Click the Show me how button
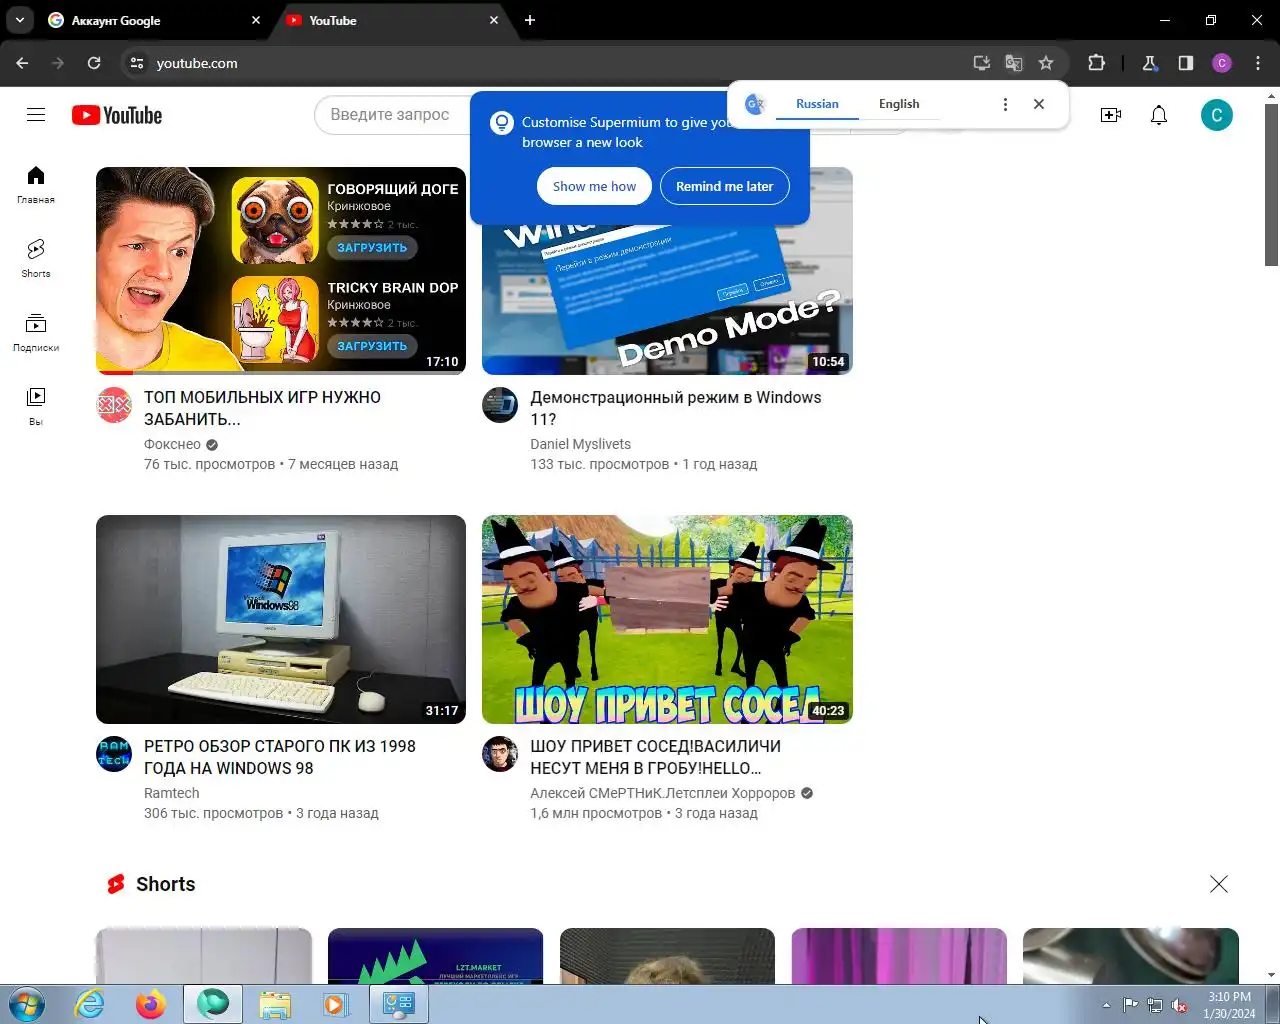This screenshot has width=1280, height=1024. click(x=594, y=186)
